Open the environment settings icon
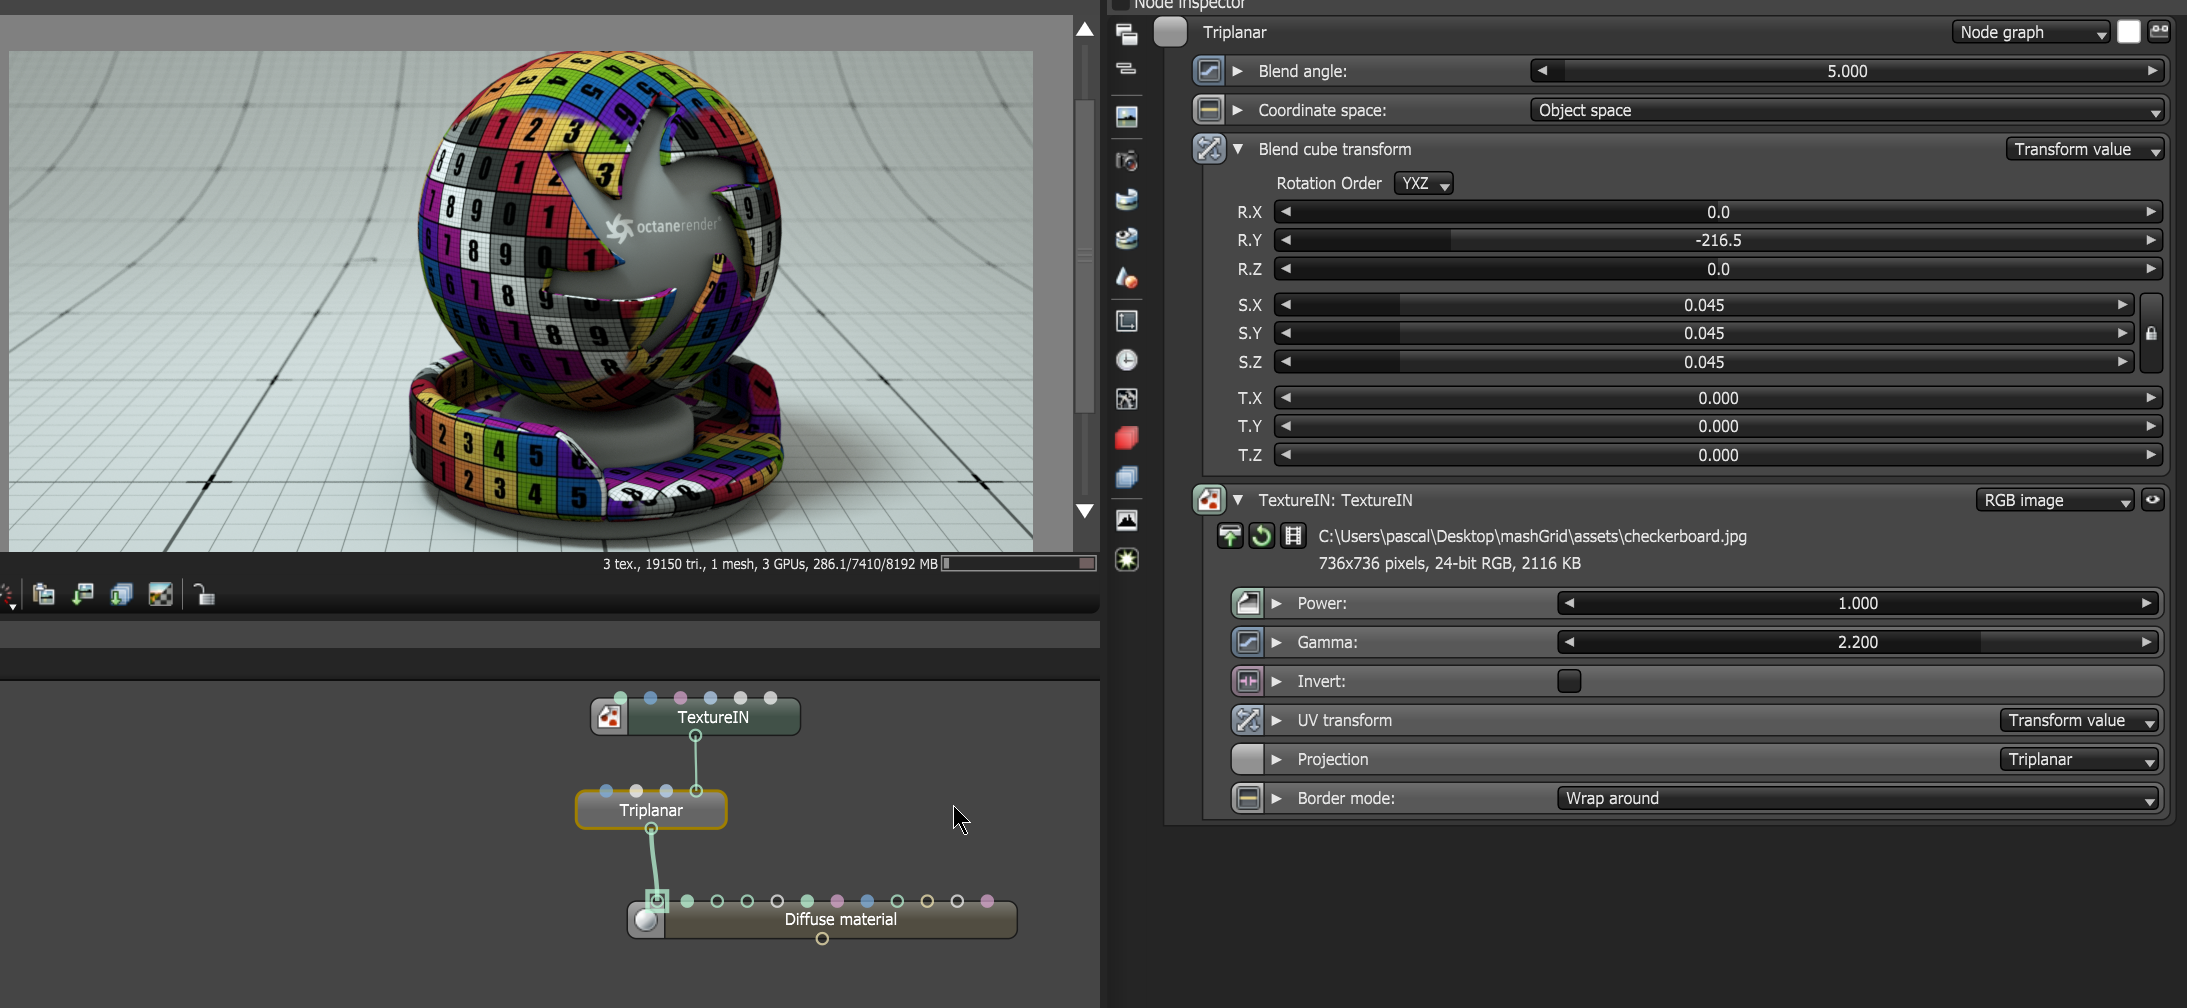 pos(1127,199)
